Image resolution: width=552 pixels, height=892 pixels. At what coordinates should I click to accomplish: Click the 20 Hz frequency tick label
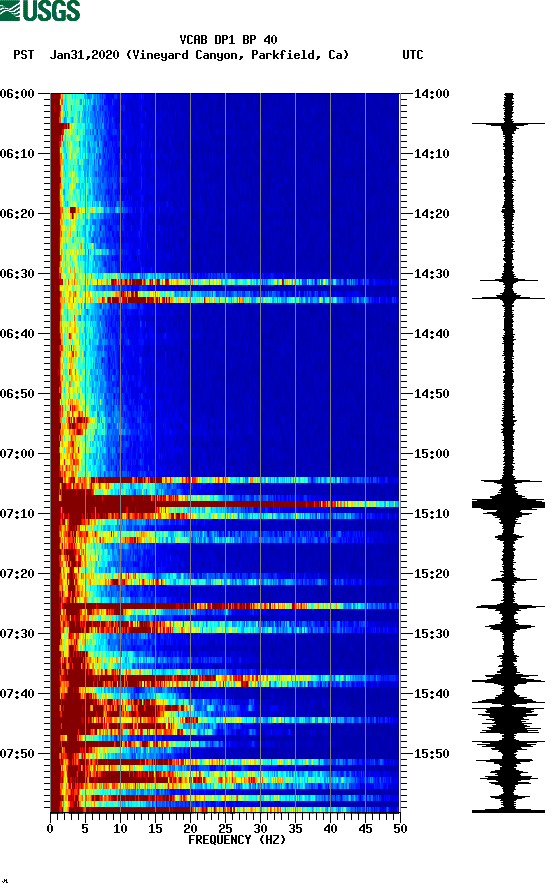[x=190, y=829]
